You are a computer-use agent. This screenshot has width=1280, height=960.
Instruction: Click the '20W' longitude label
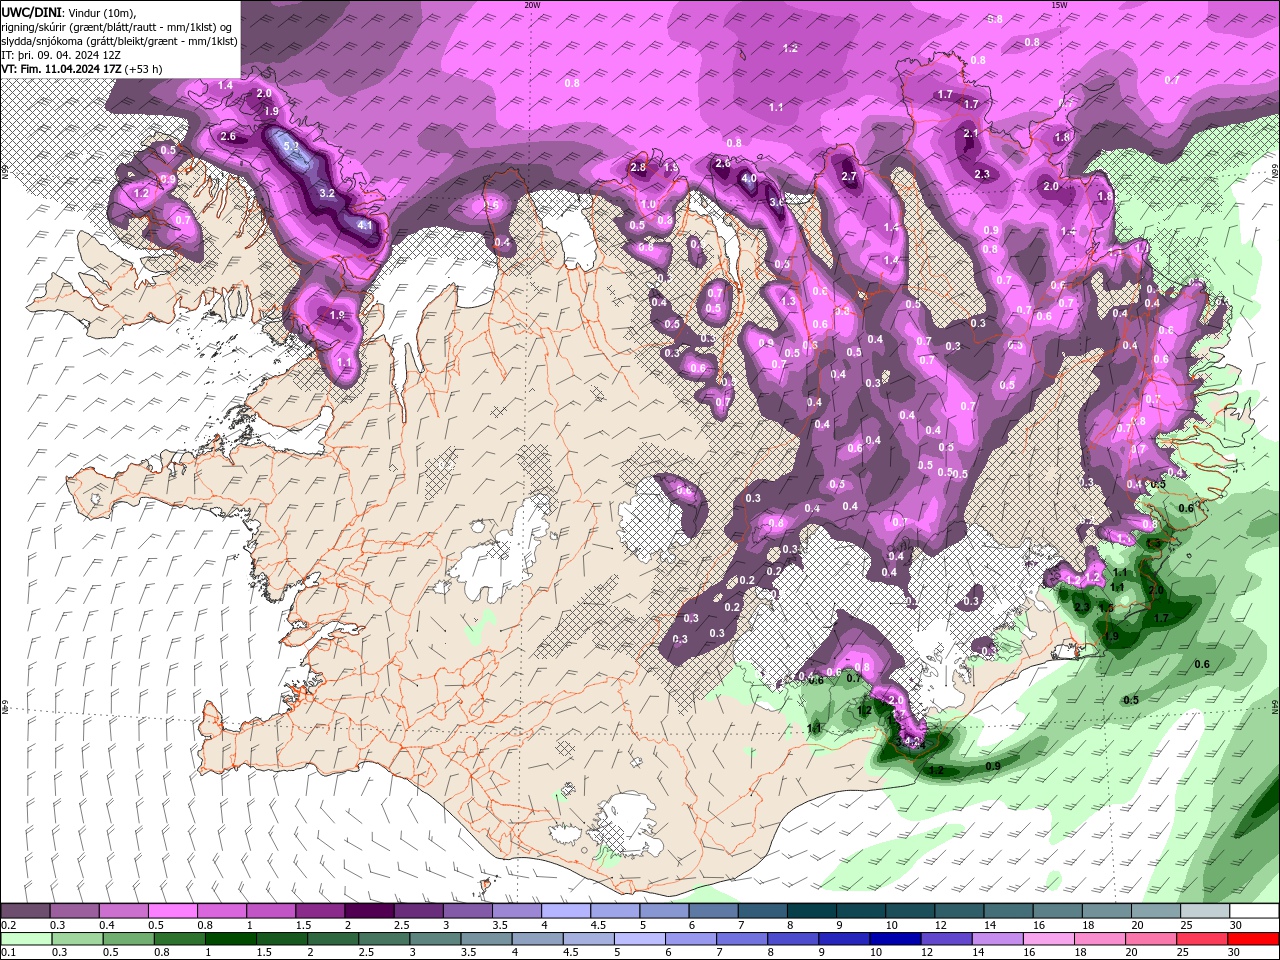[x=532, y=4]
